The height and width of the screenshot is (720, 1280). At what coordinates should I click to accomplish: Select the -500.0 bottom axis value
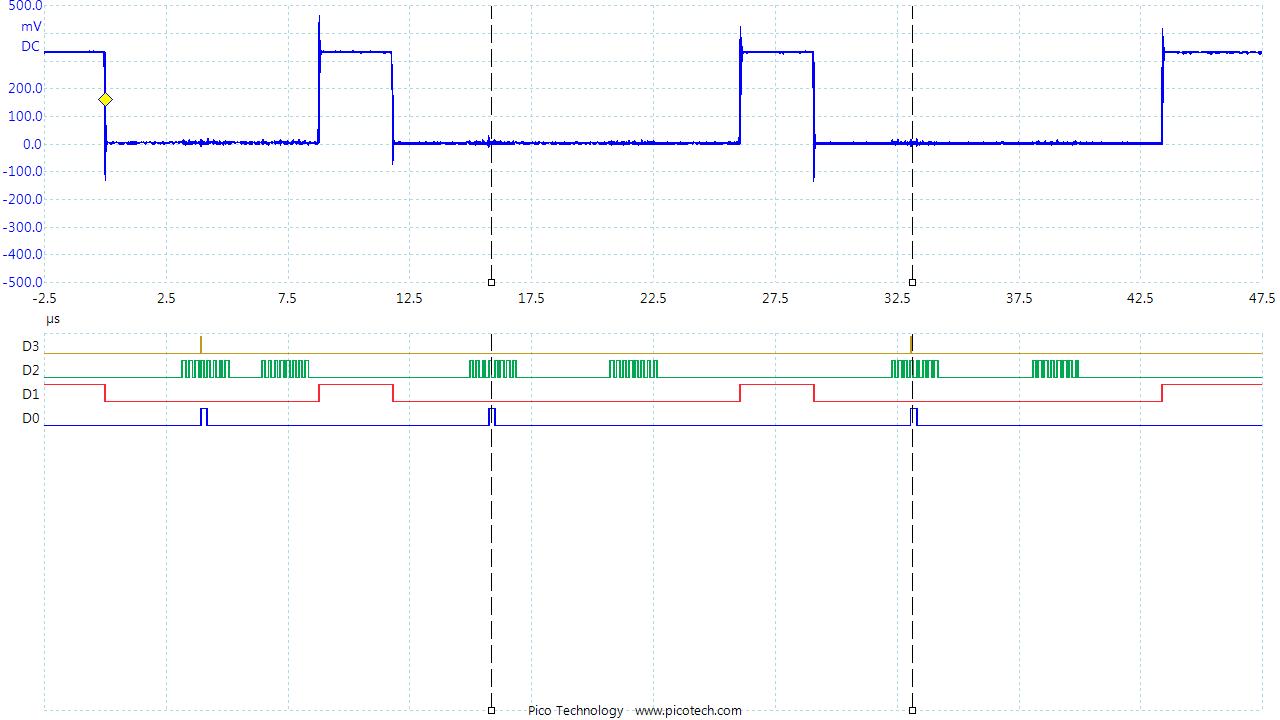(x=24, y=281)
